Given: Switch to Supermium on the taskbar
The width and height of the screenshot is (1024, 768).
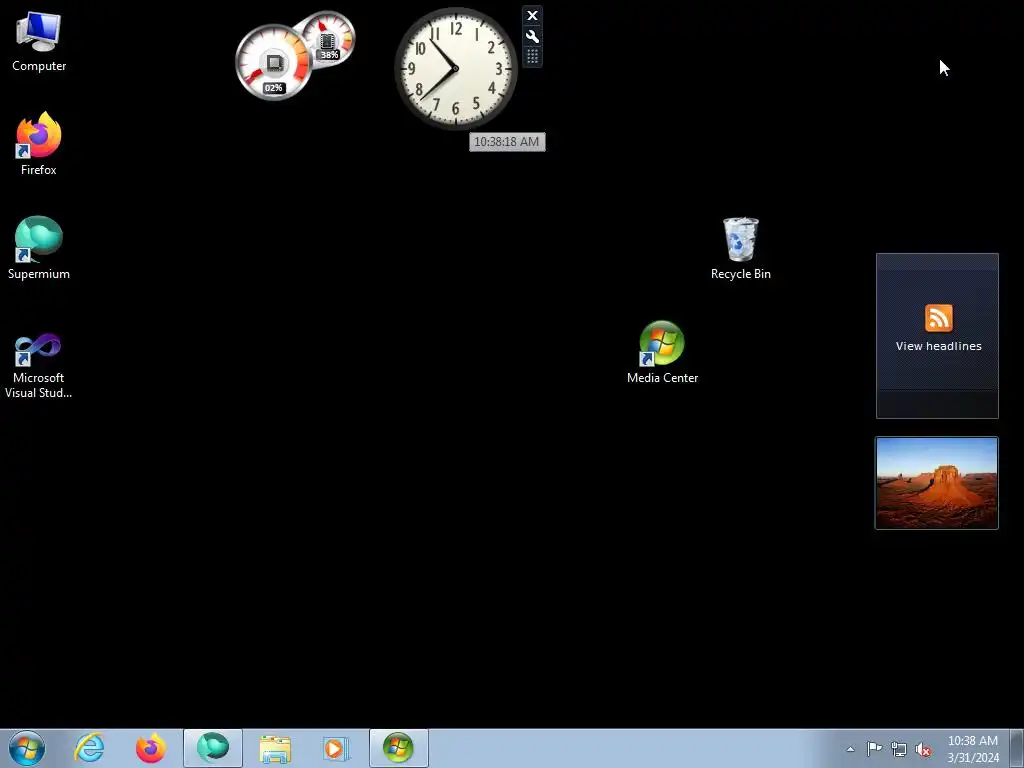Looking at the screenshot, I should 213,748.
